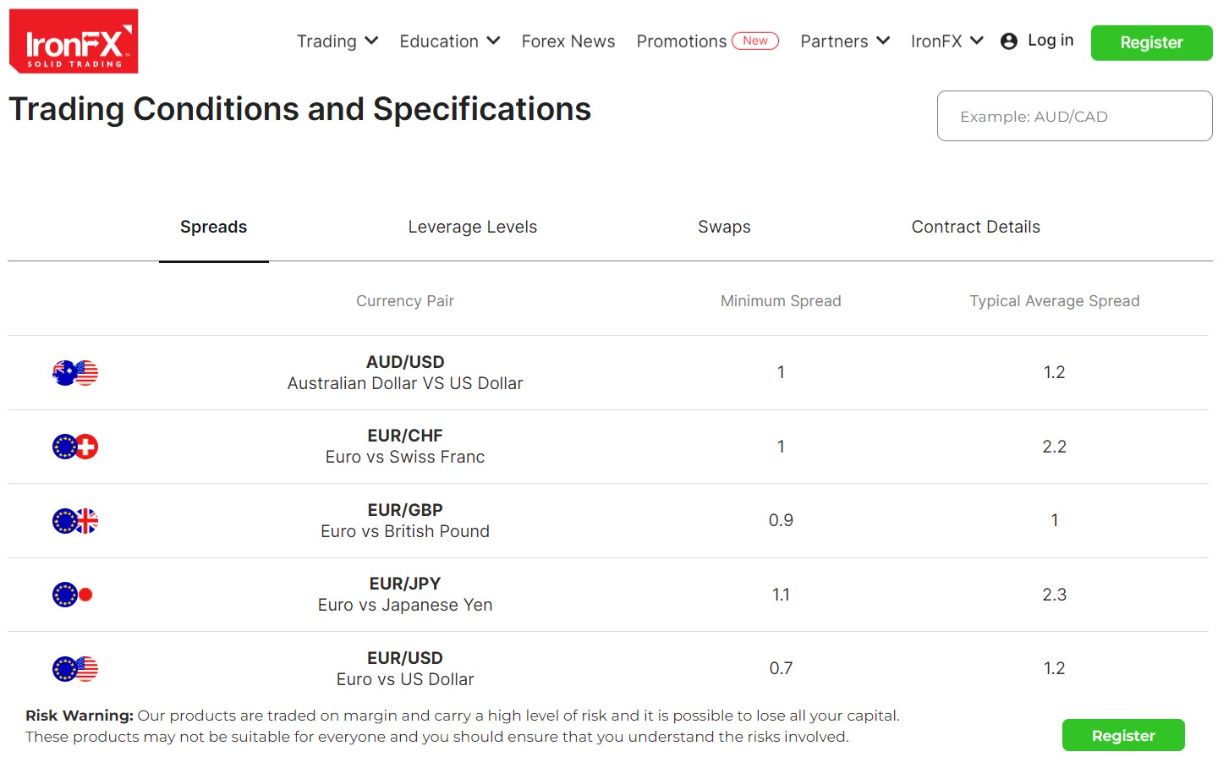Open the Contract Details tab
The height and width of the screenshot is (768, 1227).
click(975, 227)
